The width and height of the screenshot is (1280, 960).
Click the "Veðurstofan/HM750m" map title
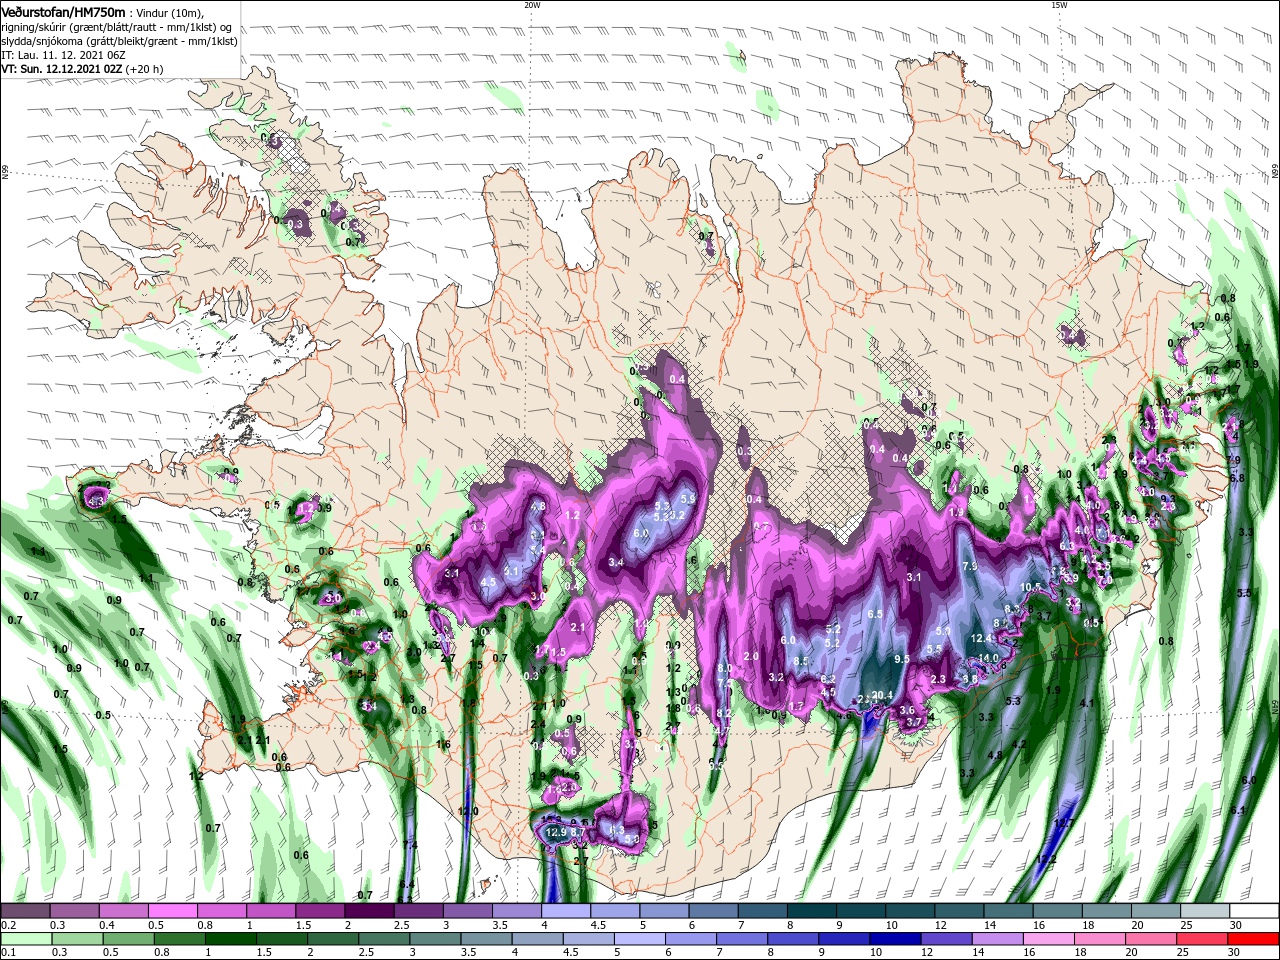tap(63, 11)
